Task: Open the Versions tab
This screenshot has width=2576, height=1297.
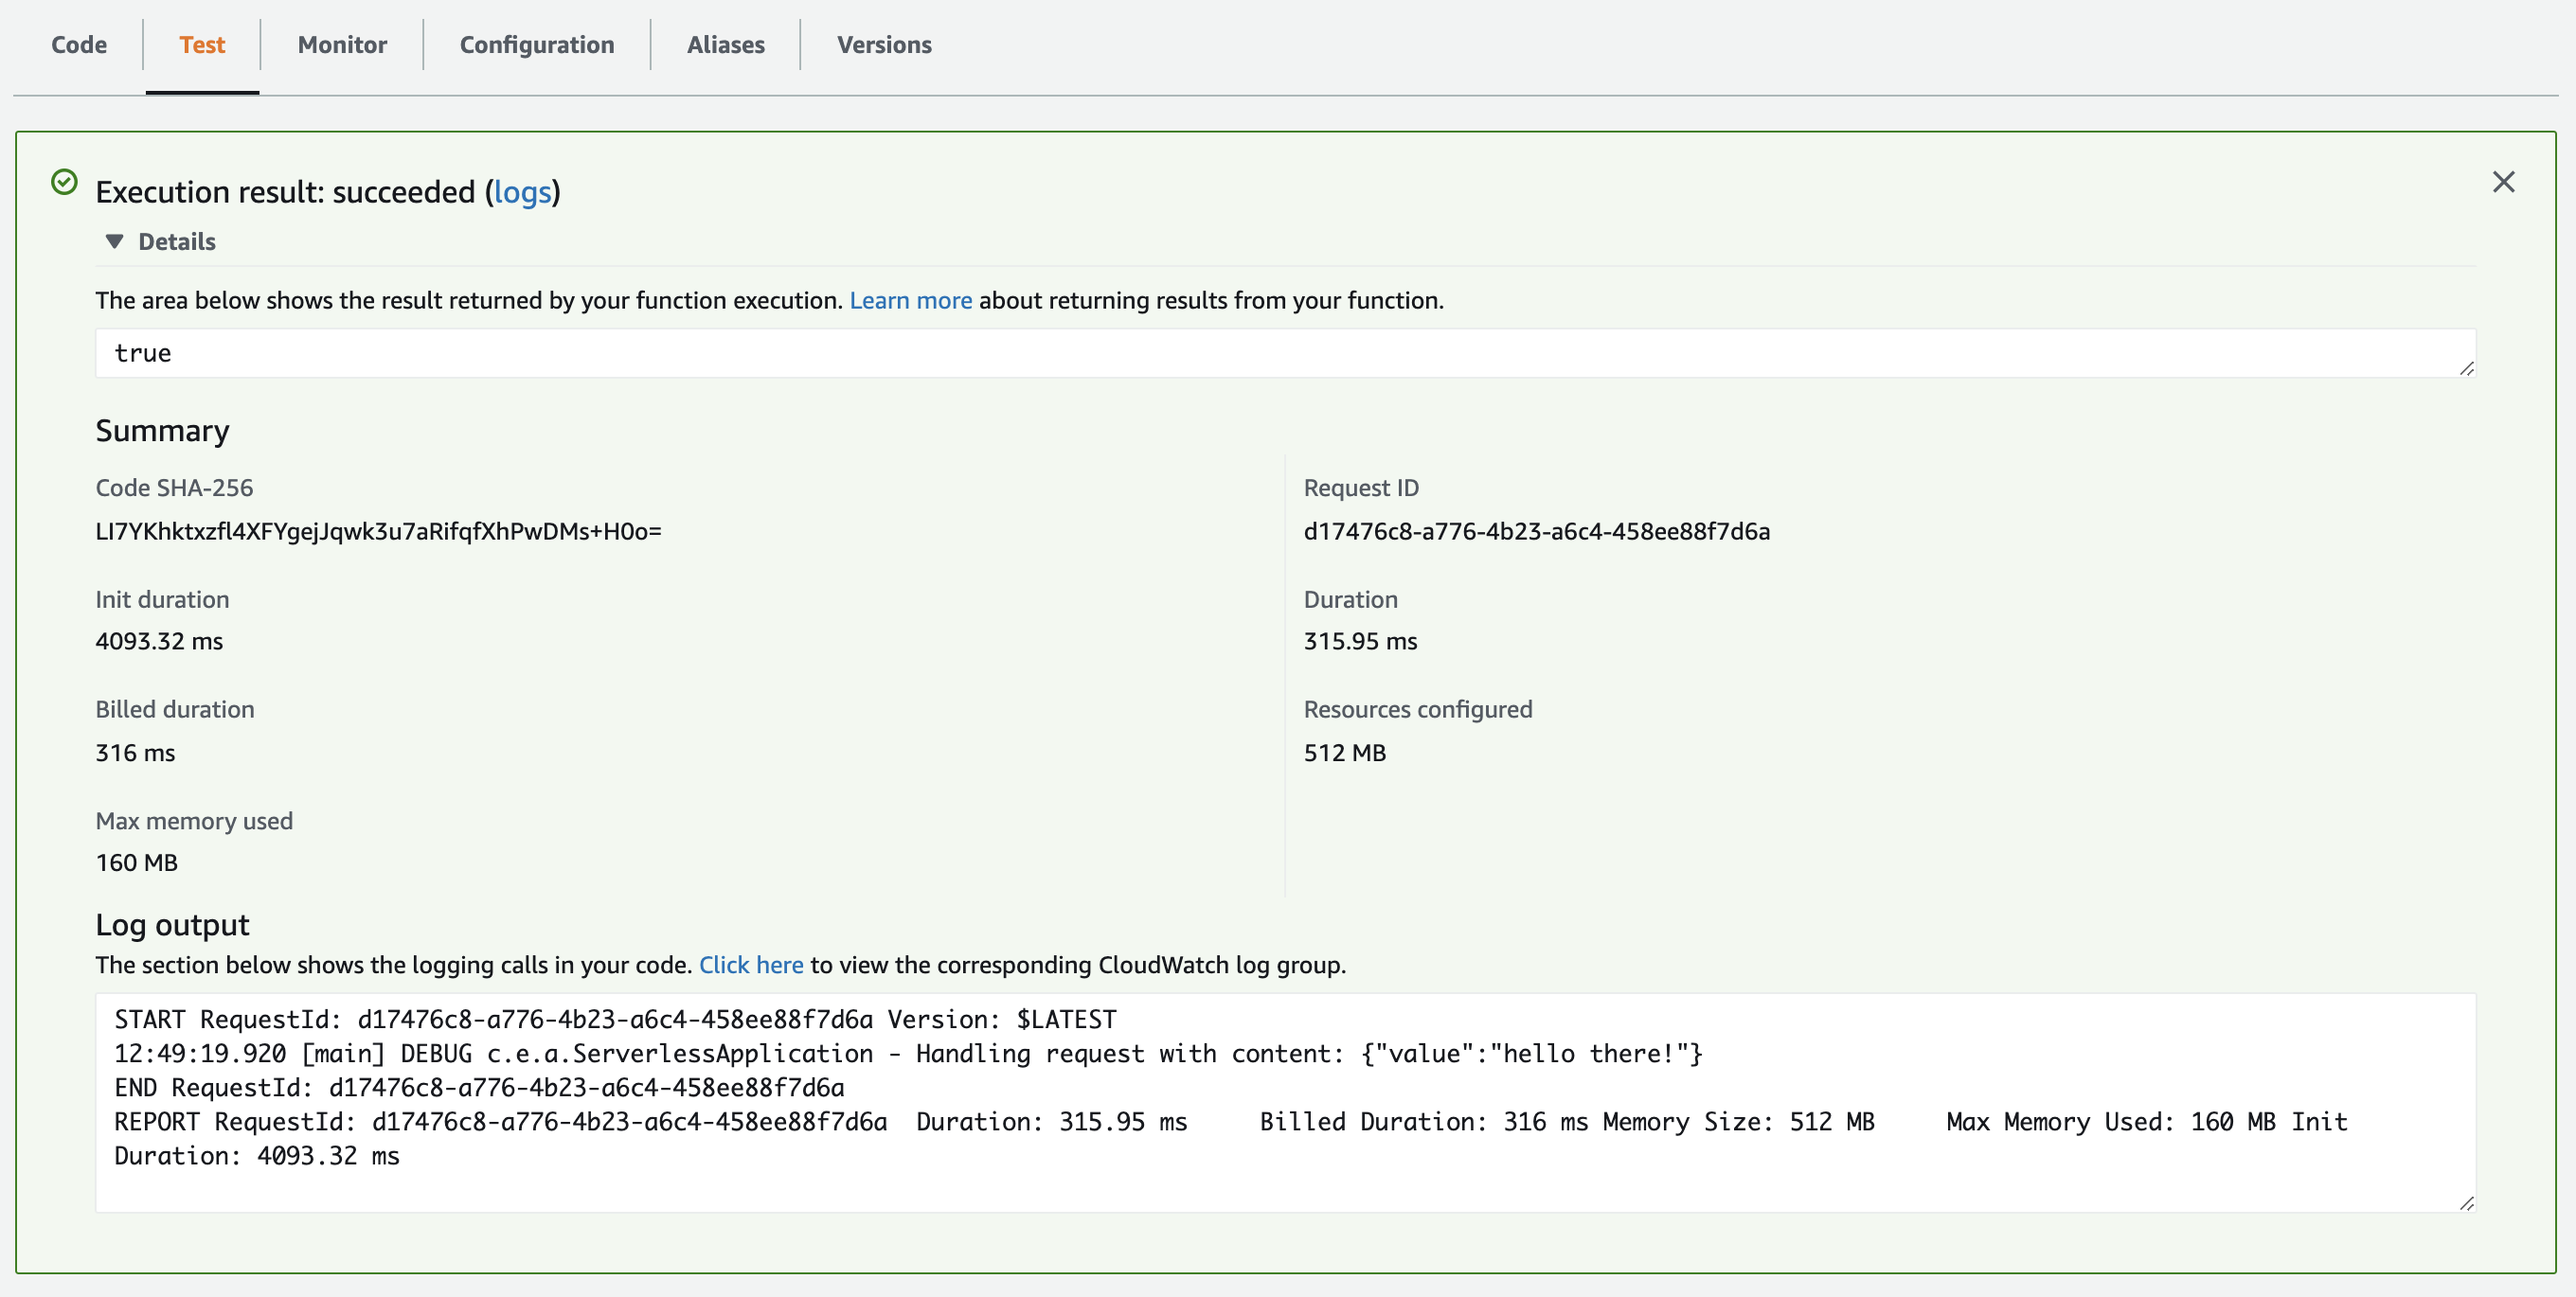Action: [884, 45]
